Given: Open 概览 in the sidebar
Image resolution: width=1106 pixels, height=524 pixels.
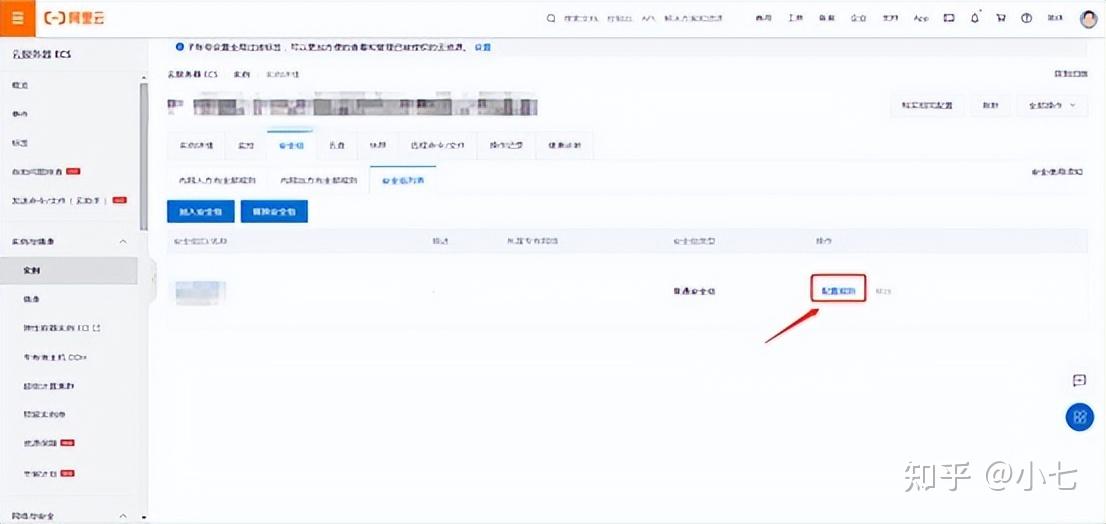Looking at the screenshot, I should (20, 85).
